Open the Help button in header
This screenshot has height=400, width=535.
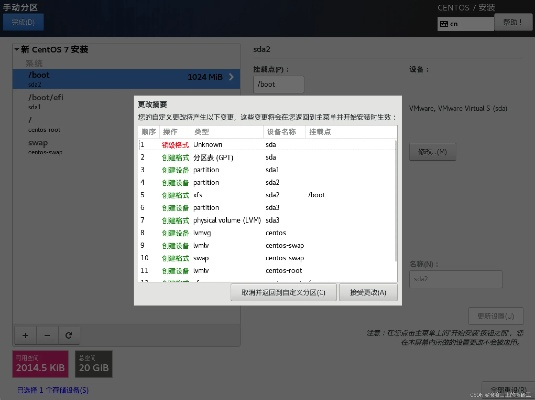click(513, 22)
